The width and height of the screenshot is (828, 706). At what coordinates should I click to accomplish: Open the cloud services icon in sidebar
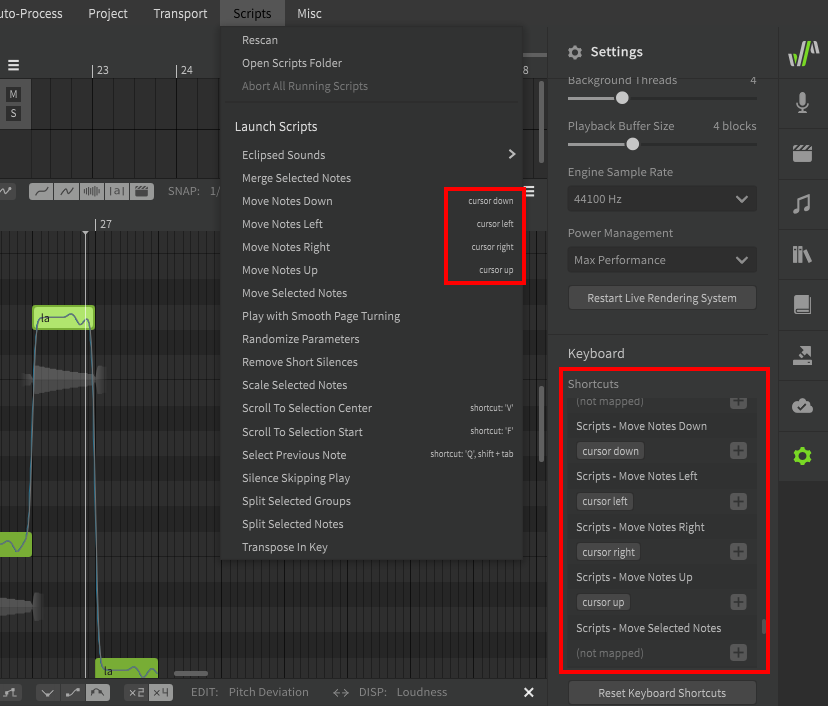[x=803, y=405]
